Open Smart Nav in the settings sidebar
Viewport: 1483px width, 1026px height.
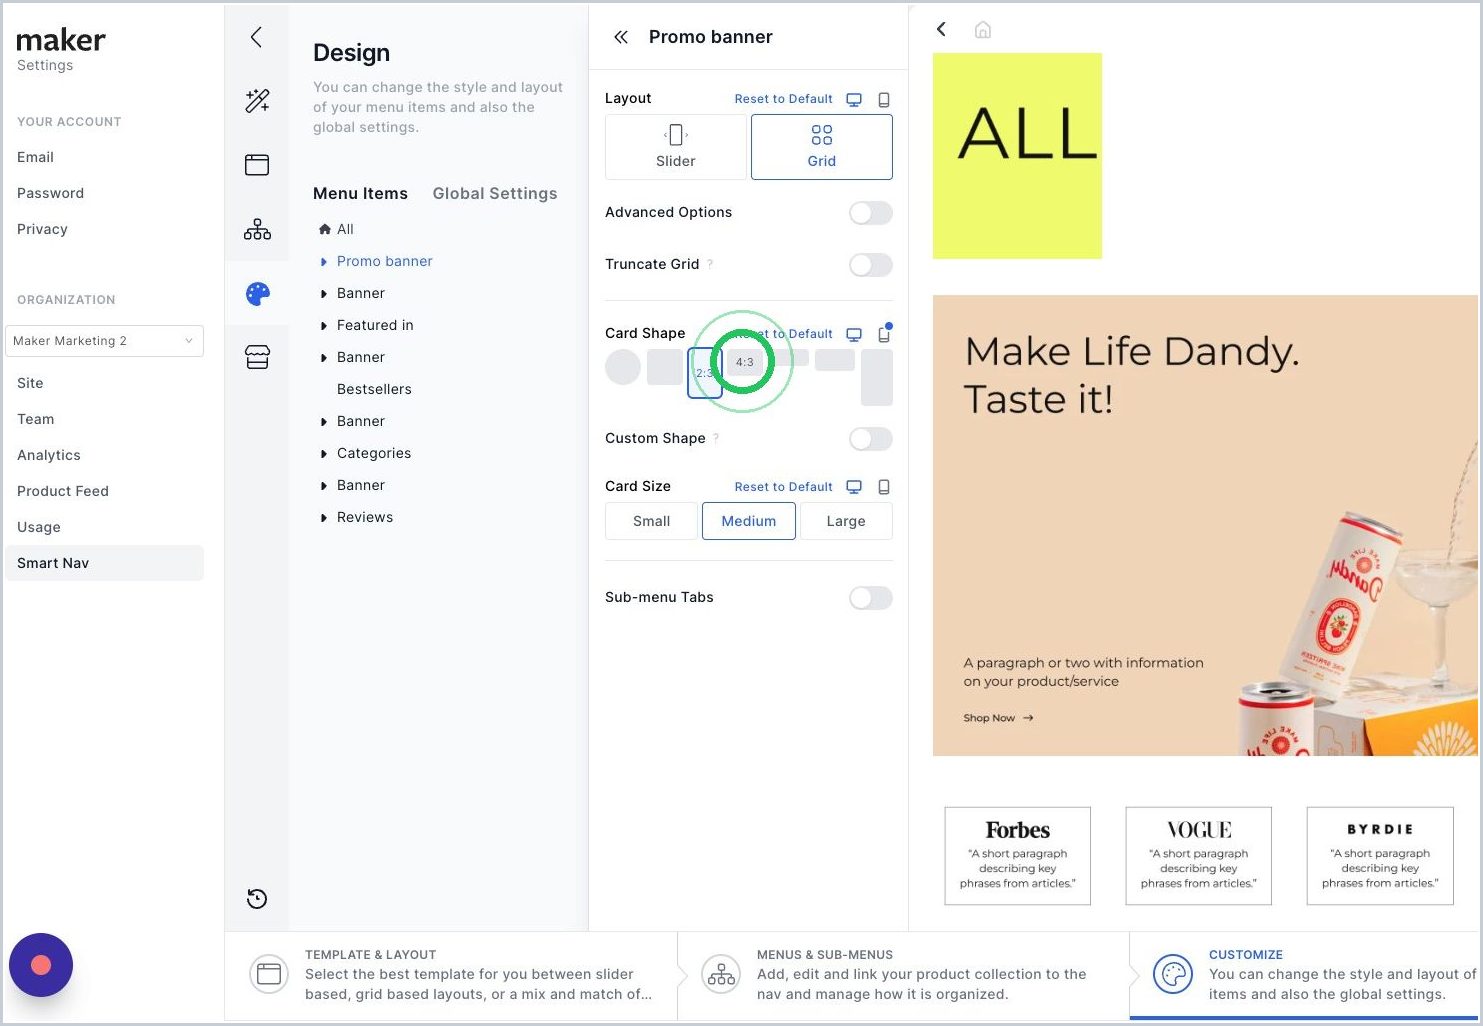pyautogui.click(x=104, y=563)
